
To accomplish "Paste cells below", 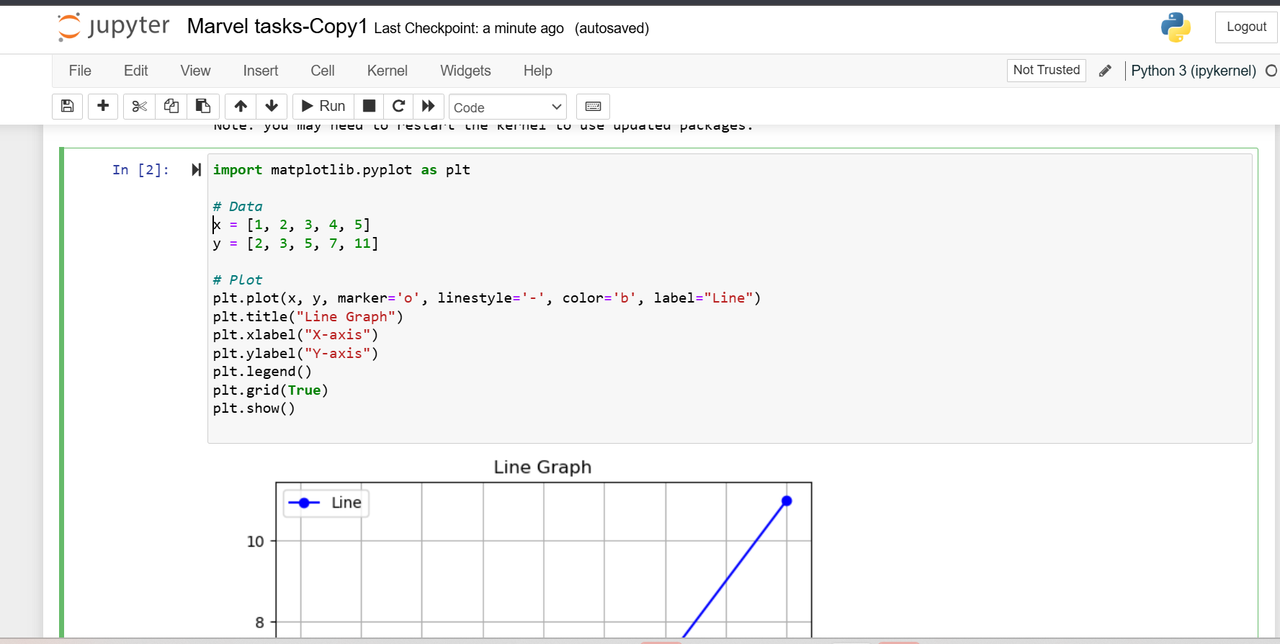I will (203, 106).
